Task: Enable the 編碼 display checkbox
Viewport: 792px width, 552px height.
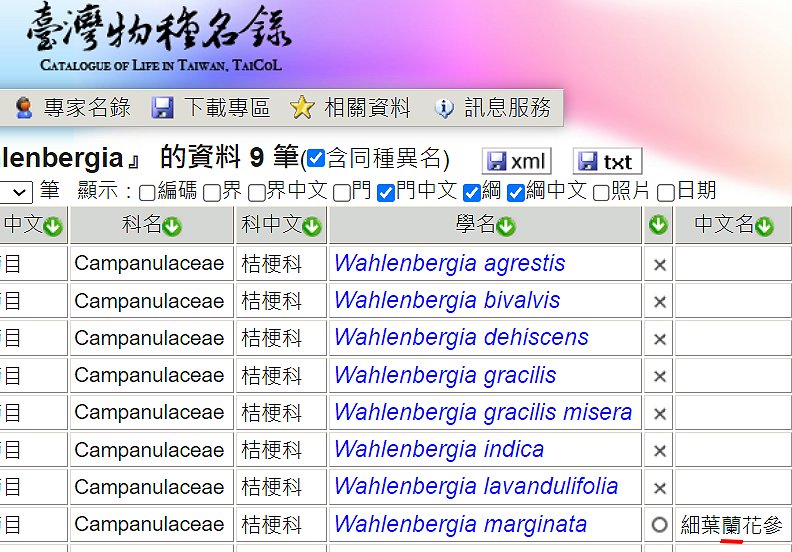Action: [x=147, y=192]
